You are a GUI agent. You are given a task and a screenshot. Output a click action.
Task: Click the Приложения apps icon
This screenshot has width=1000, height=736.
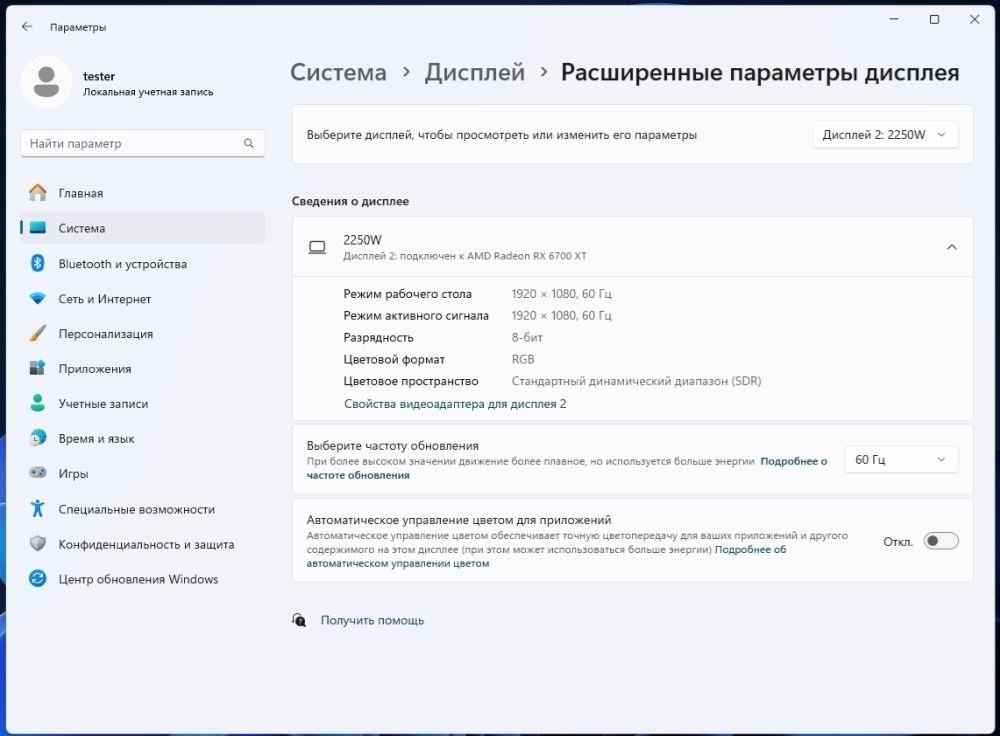(x=38, y=368)
